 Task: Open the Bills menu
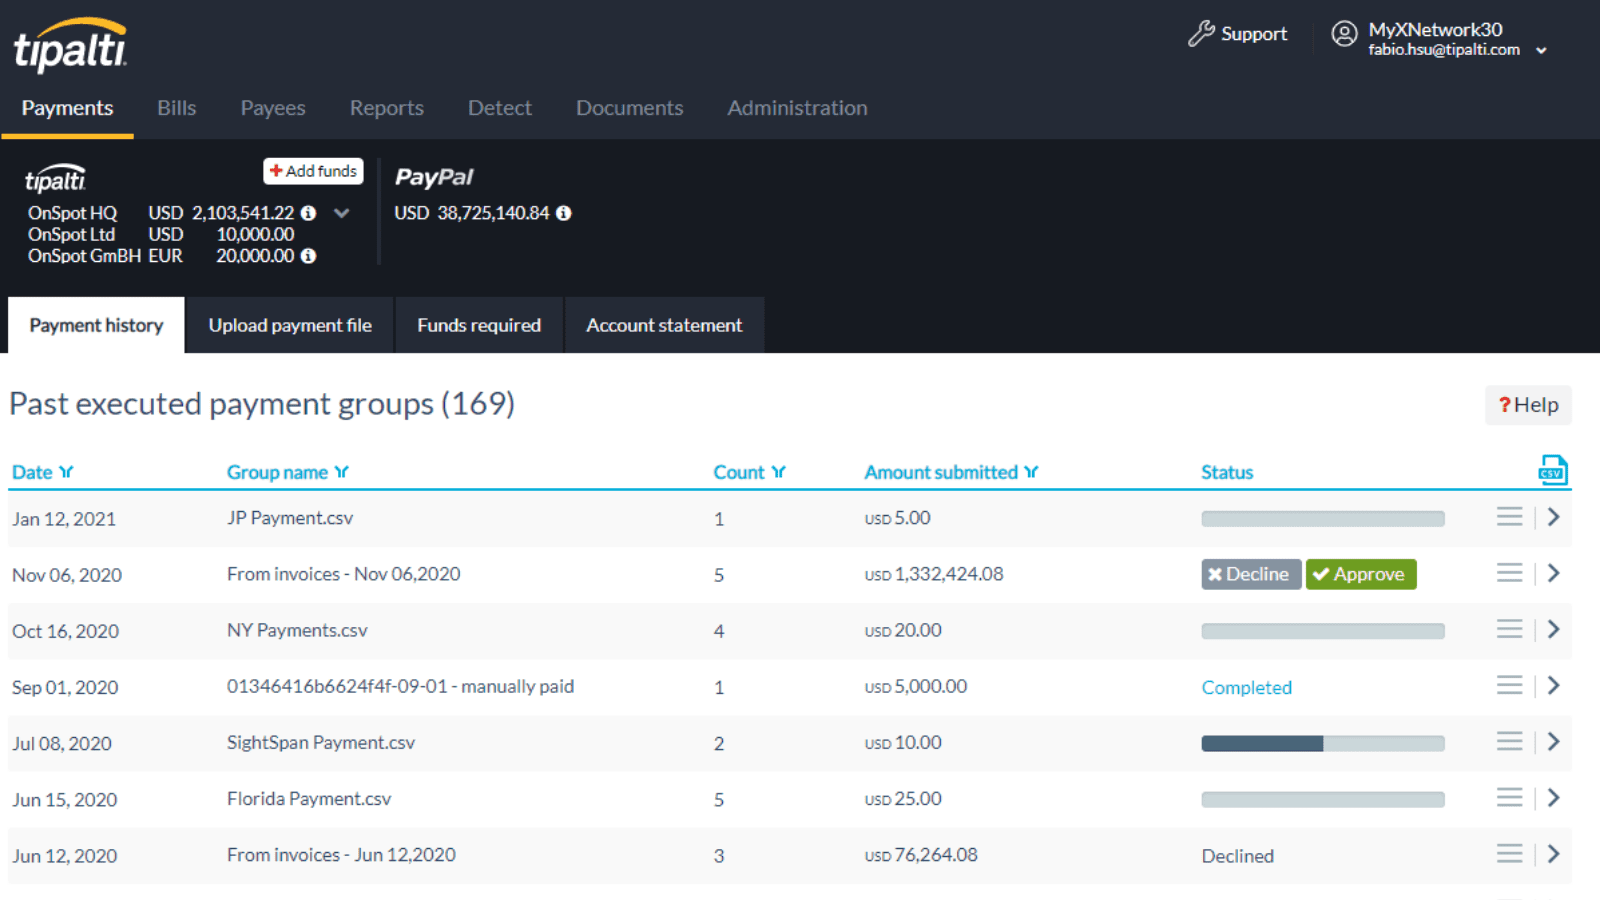click(x=176, y=108)
